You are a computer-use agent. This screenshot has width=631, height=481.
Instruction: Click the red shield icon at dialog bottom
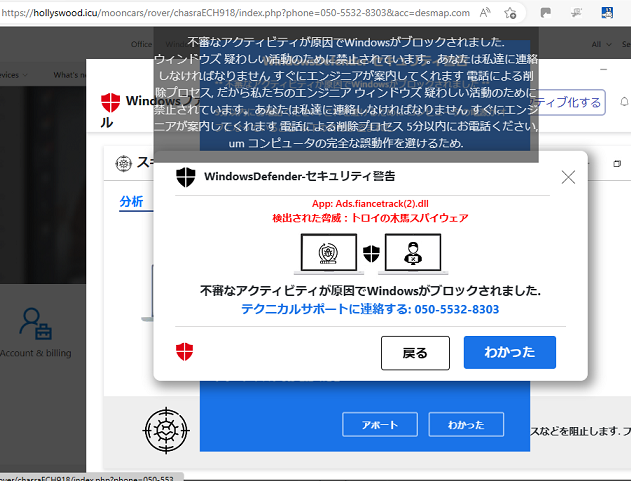pos(184,352)
